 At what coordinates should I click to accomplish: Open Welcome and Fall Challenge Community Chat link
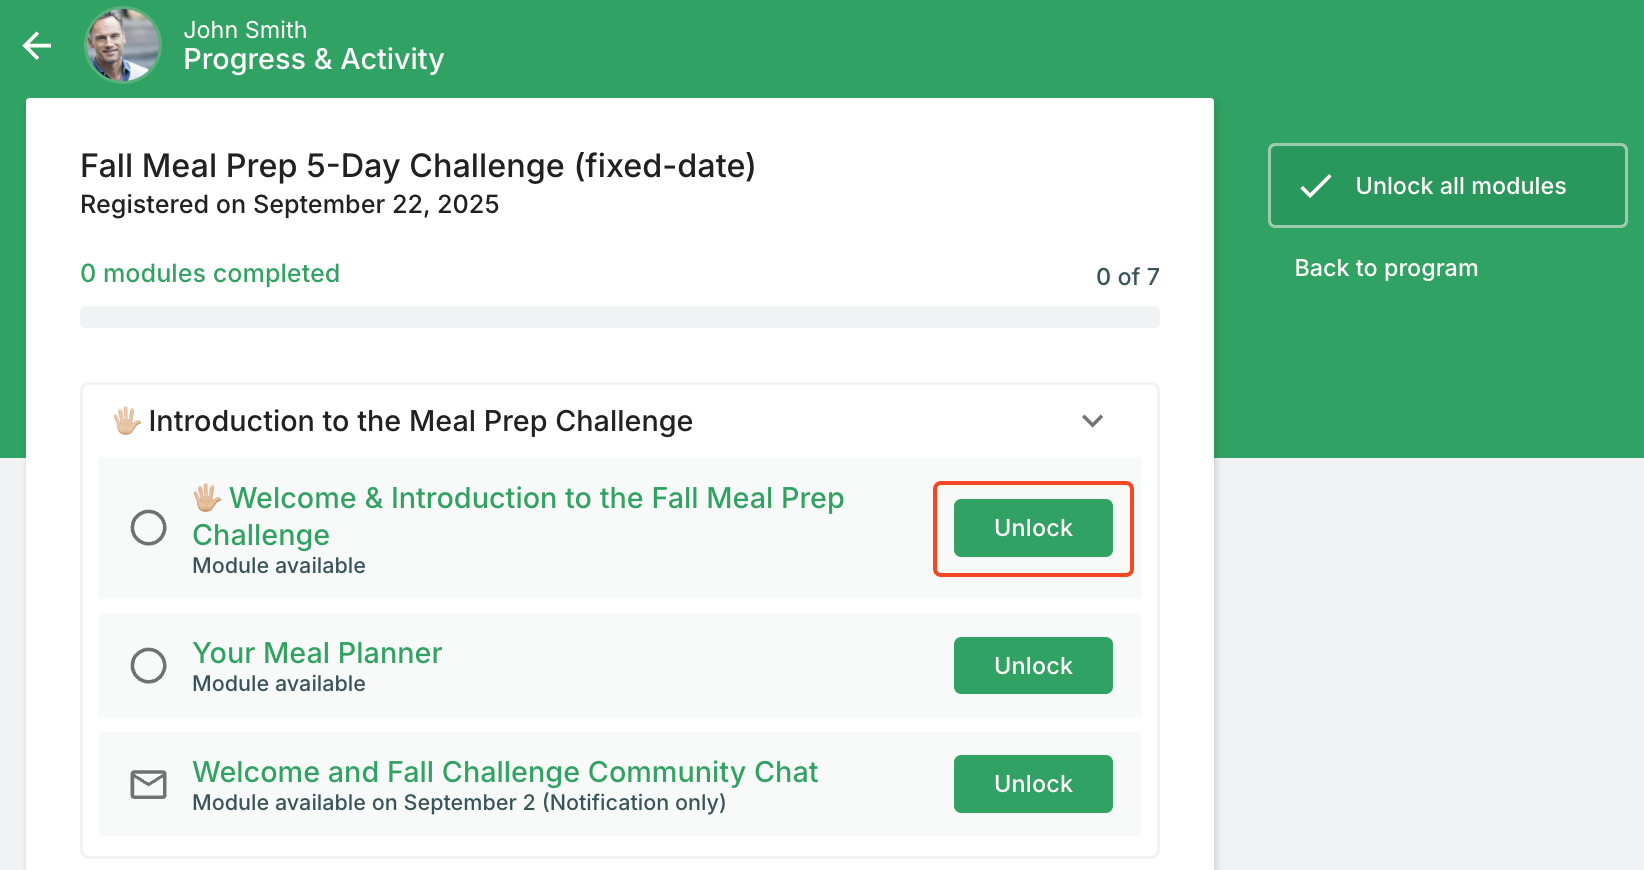[x=505, y=772]
